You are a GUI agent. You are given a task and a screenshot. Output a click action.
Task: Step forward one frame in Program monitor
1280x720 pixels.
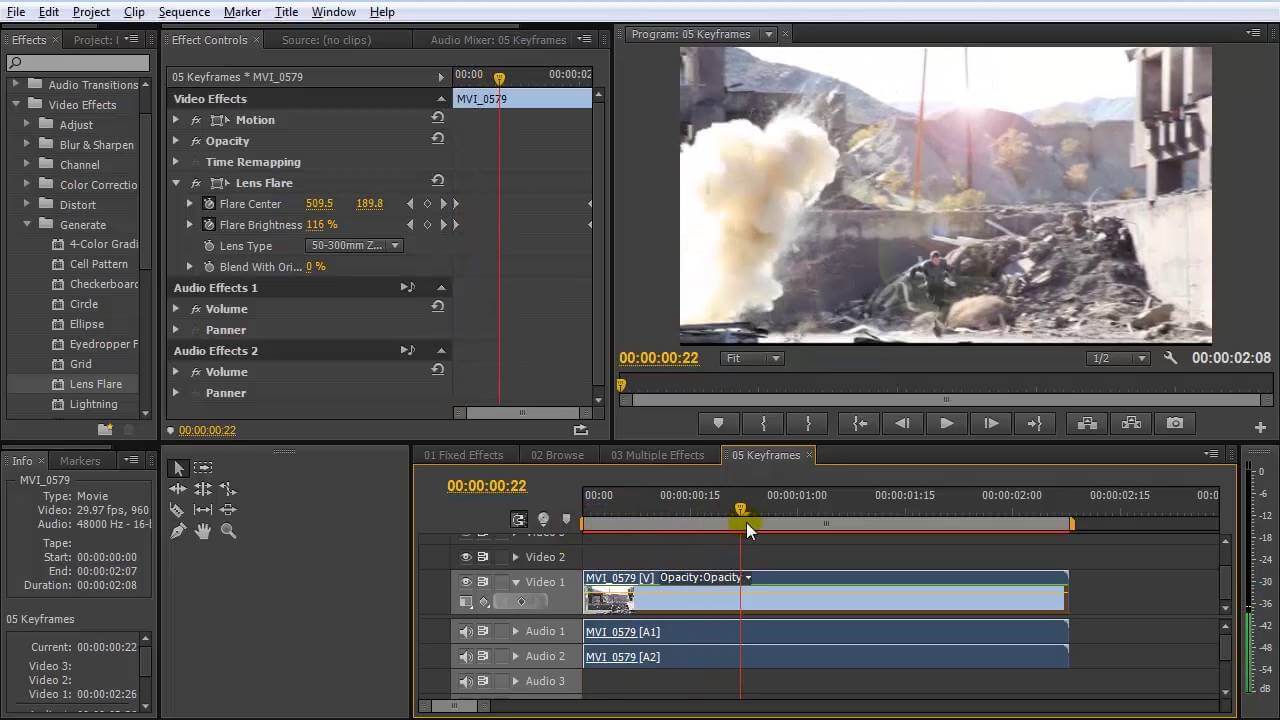pos(990,423)
